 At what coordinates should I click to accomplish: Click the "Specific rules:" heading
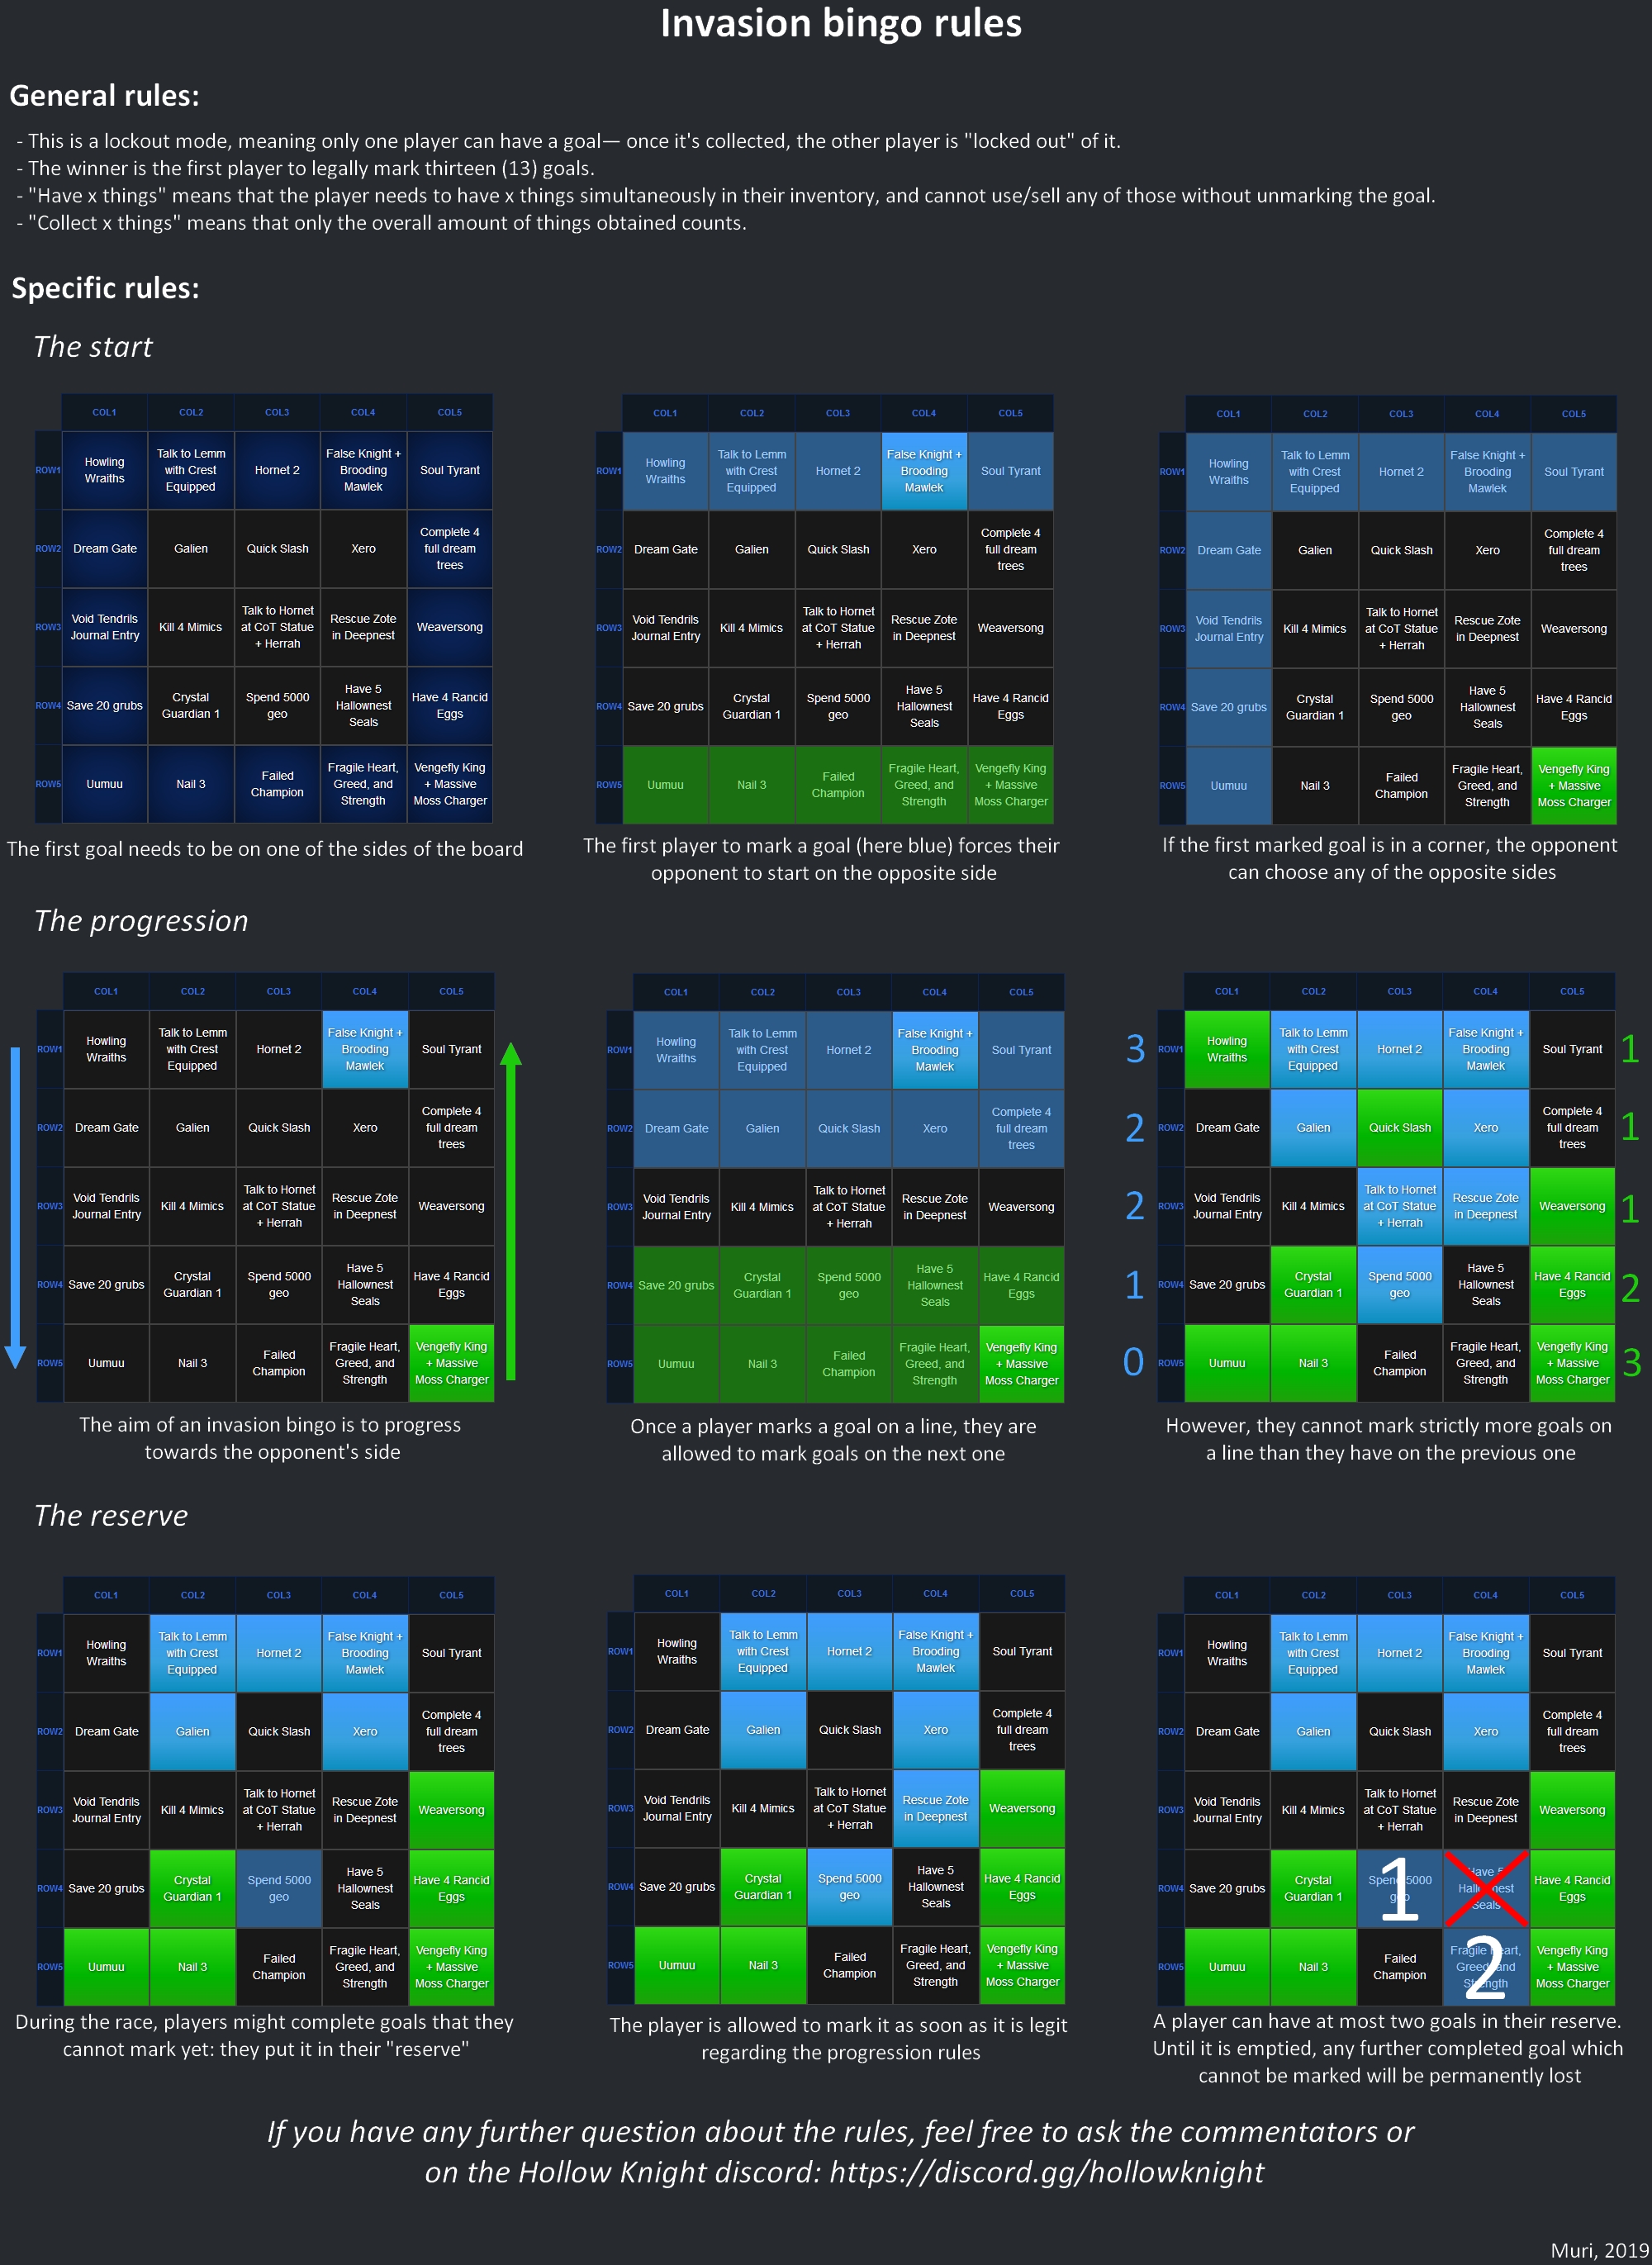pos(105,288)
